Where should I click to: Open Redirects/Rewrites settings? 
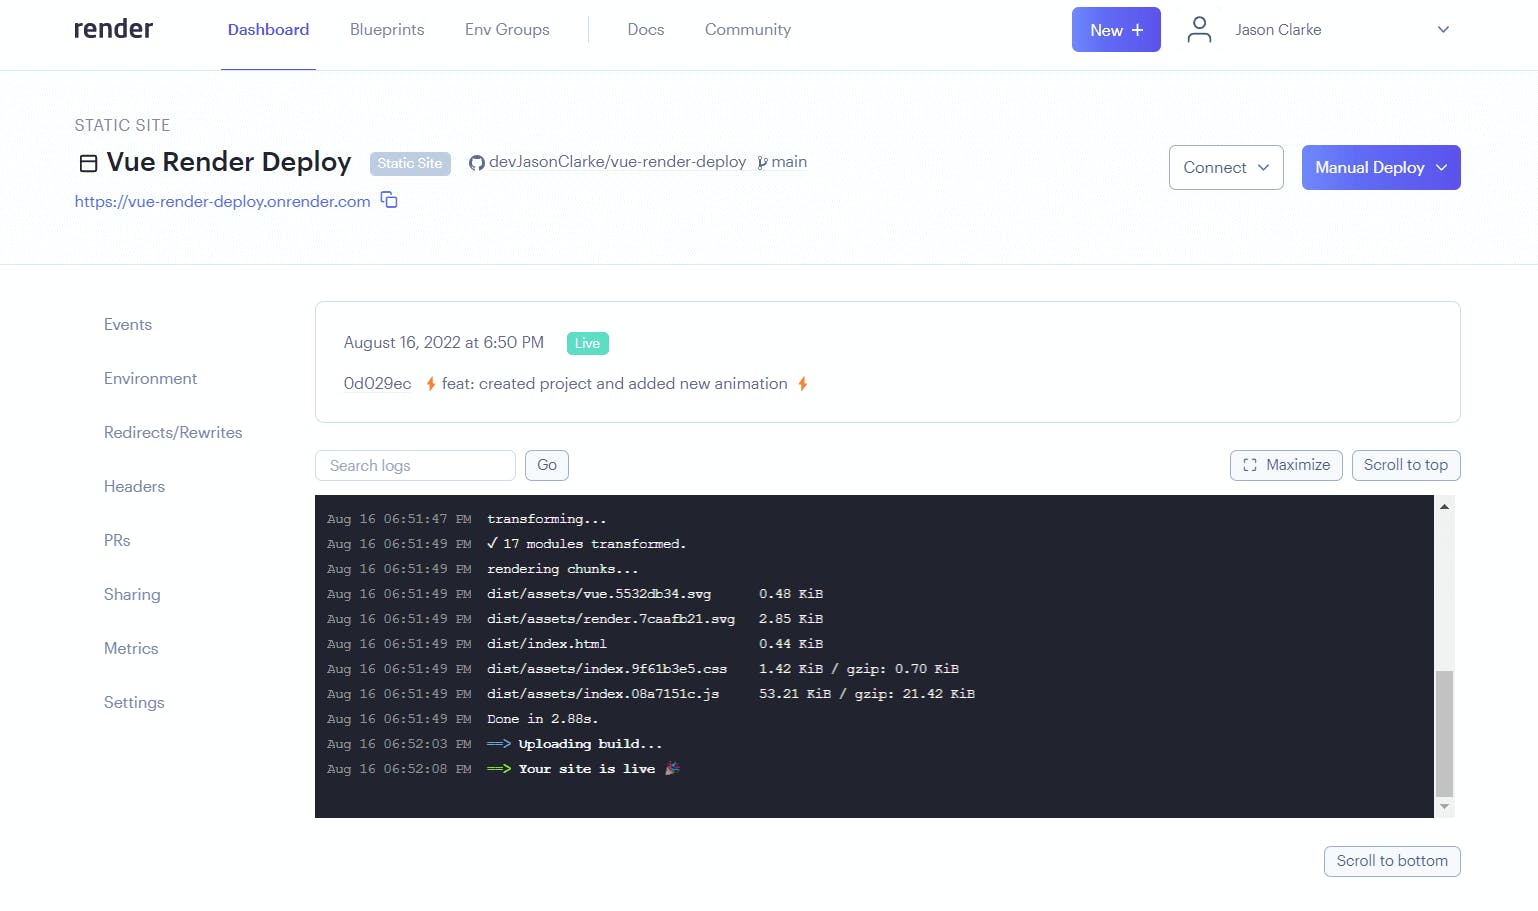[173, 433]
